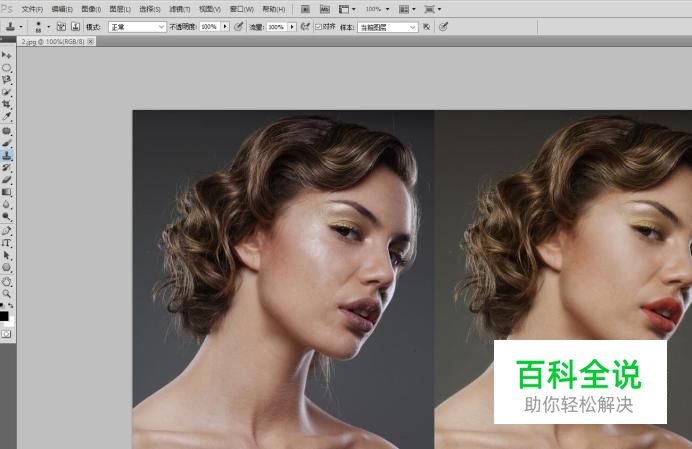This screenshot has height=449, width=692.
Task: Select the Blur tool
Action: click(x=6, y=204)
